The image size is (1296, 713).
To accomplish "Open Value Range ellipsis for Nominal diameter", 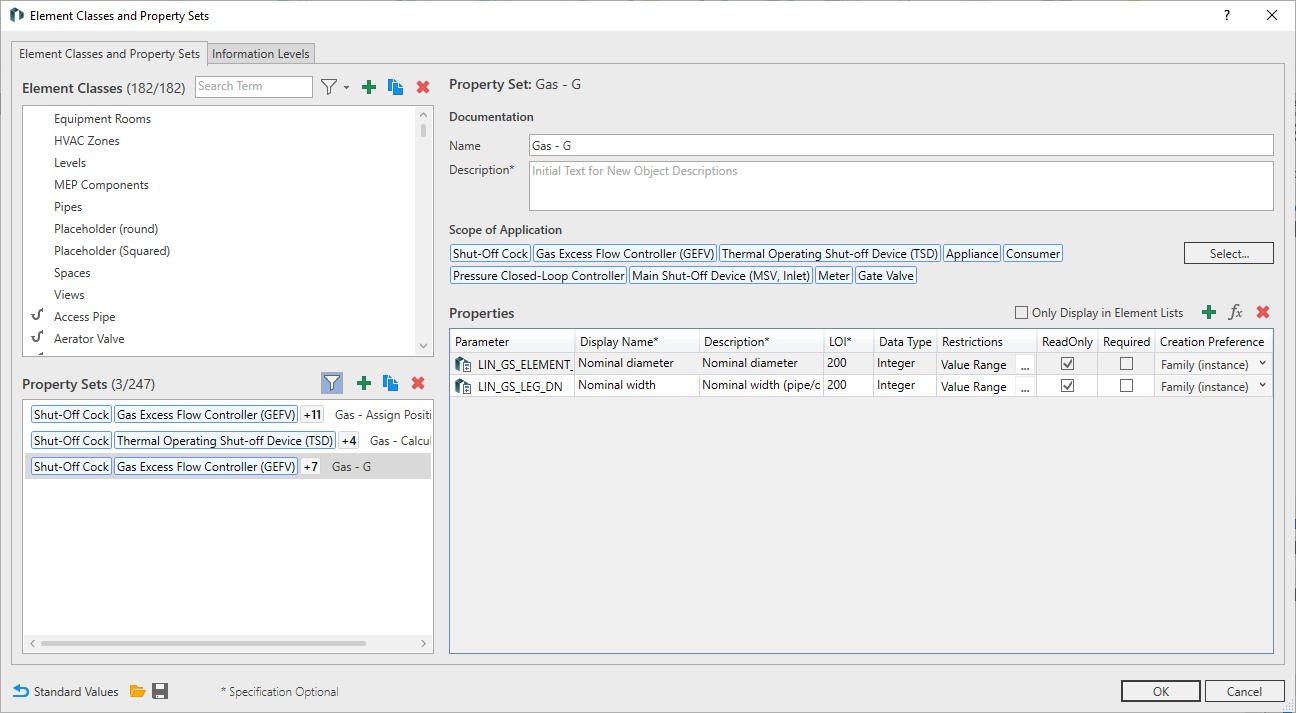I will point(1024,365).
